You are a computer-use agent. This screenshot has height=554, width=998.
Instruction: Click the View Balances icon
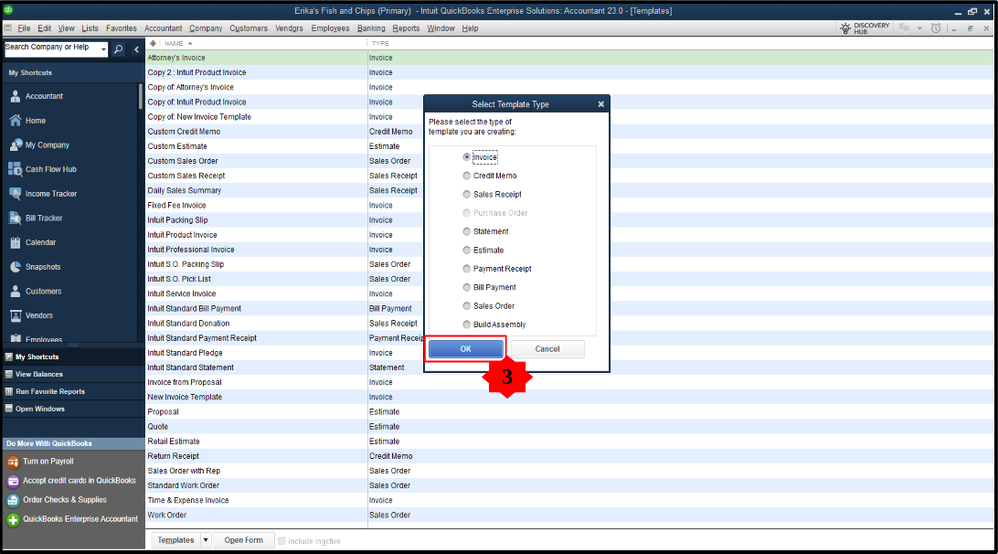pyautogui.click(x=9, y=374)
